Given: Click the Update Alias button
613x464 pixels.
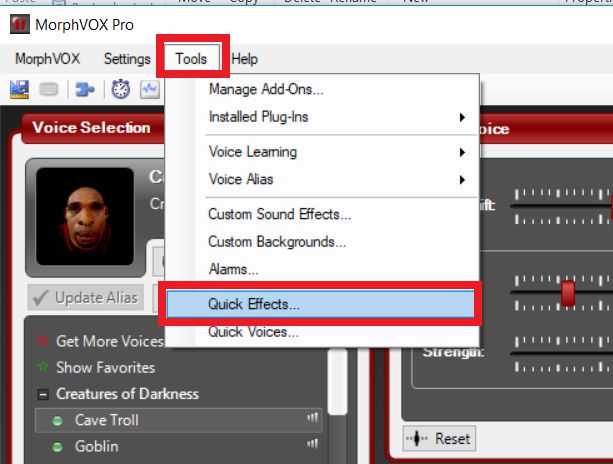Looking at the screenshot, I should point(86,297).
